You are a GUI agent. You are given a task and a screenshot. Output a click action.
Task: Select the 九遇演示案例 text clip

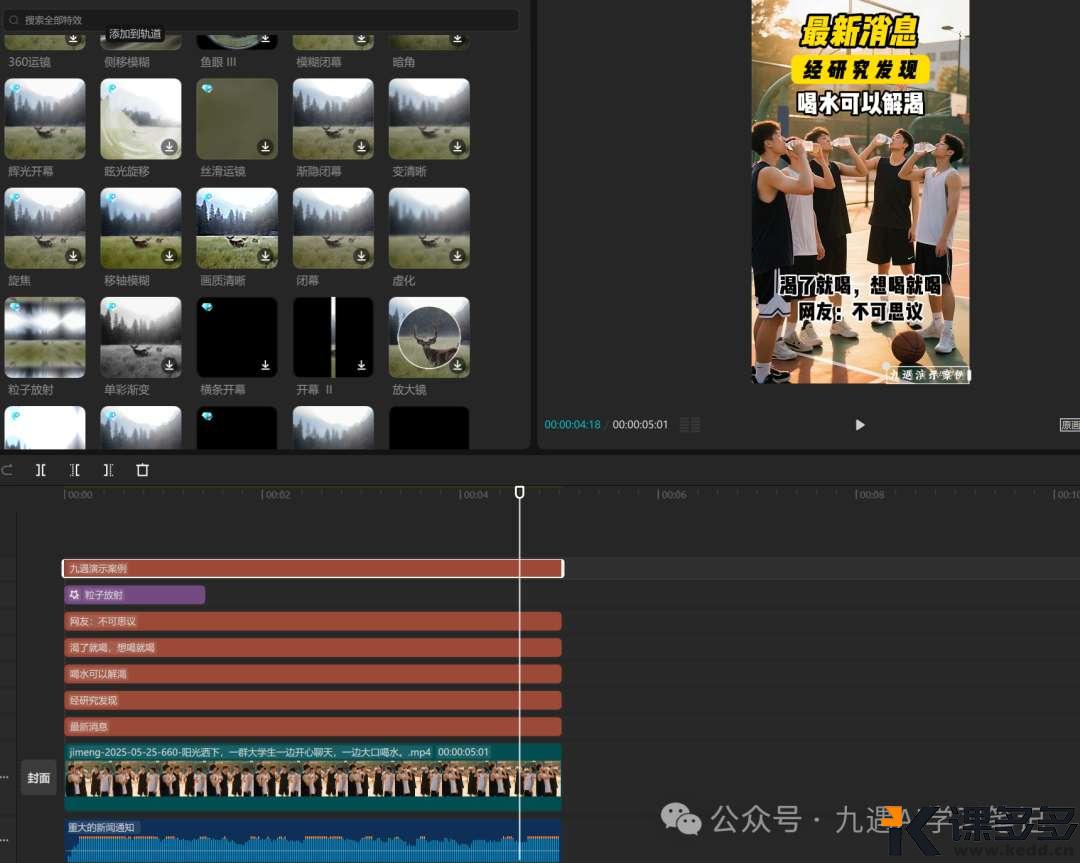point(313,568)
